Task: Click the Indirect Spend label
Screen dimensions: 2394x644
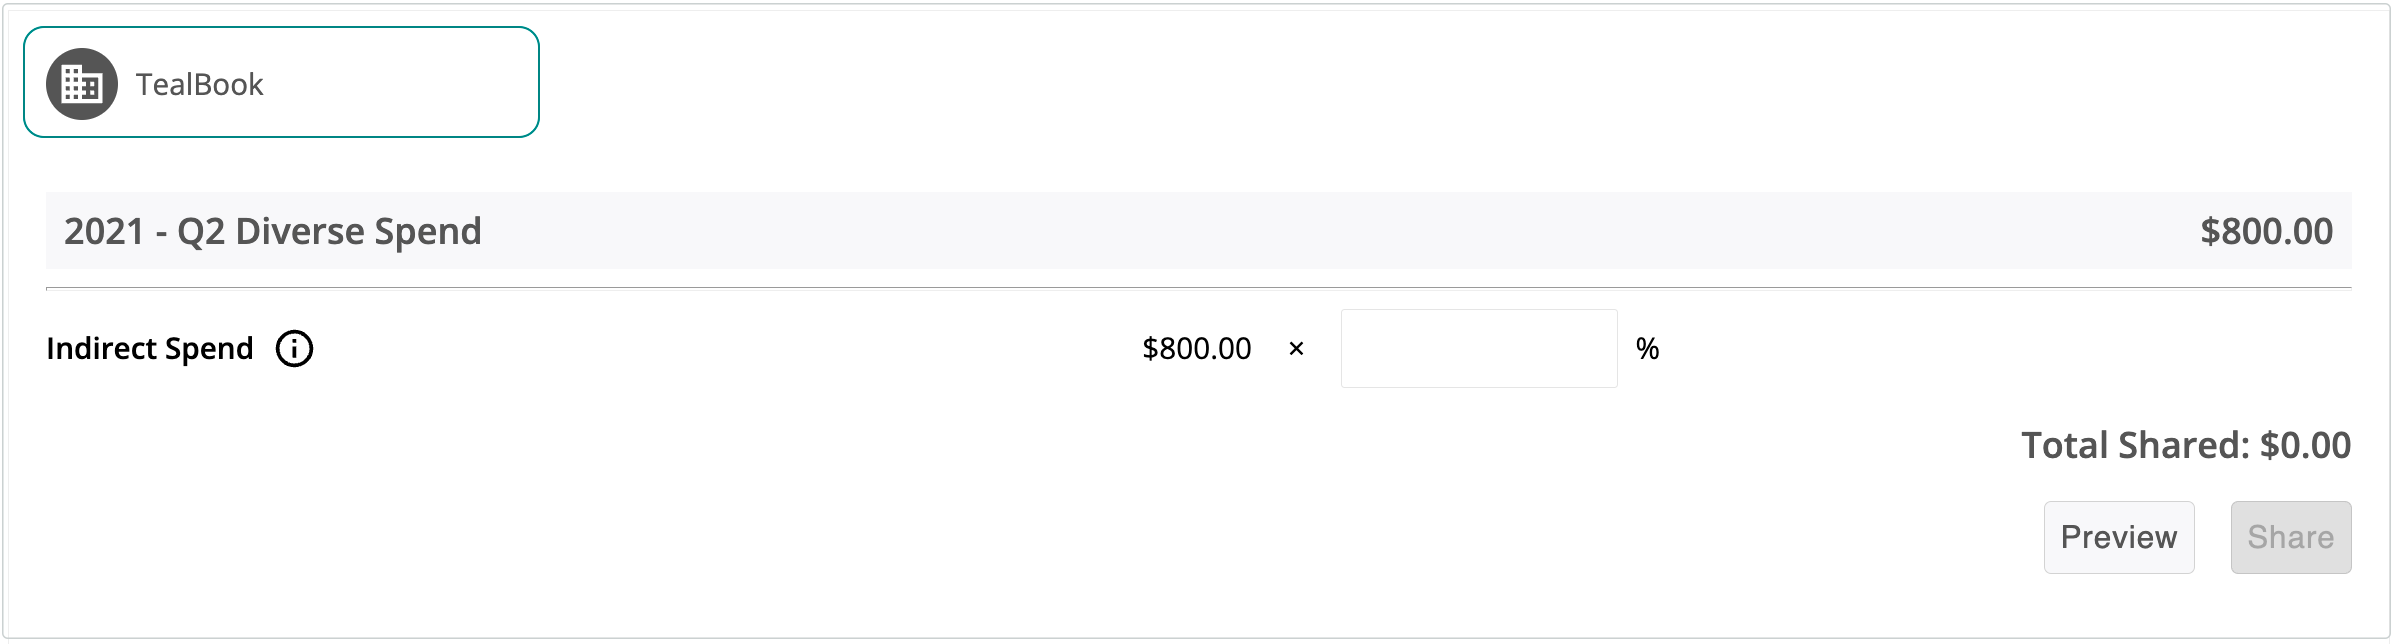Action: click(x=150, y=349)
